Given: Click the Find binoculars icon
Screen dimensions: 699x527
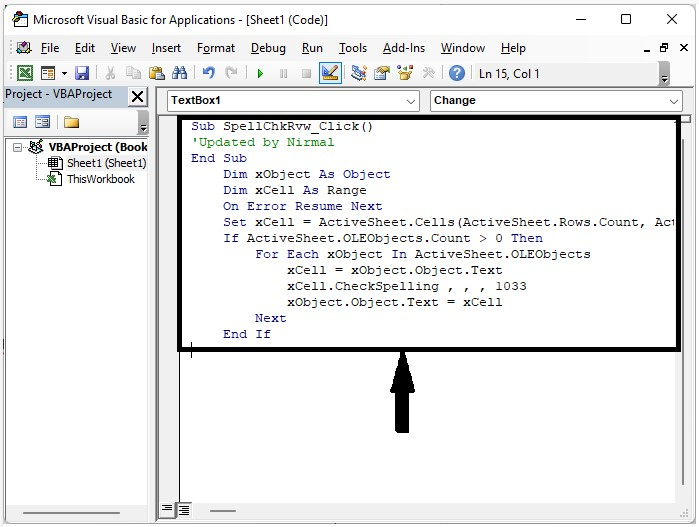Looking at the screenshot, I should 179,73.
